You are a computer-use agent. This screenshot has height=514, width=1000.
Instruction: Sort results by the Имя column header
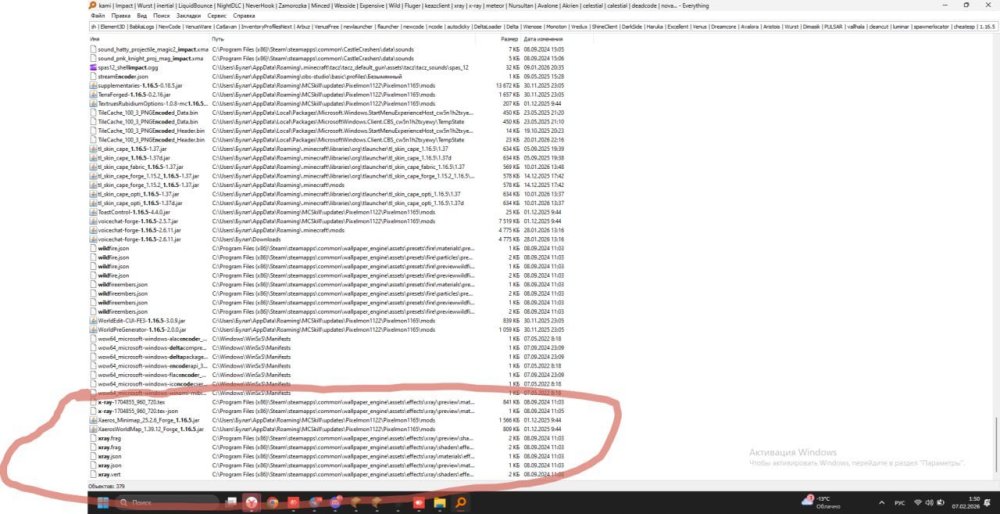94,40
